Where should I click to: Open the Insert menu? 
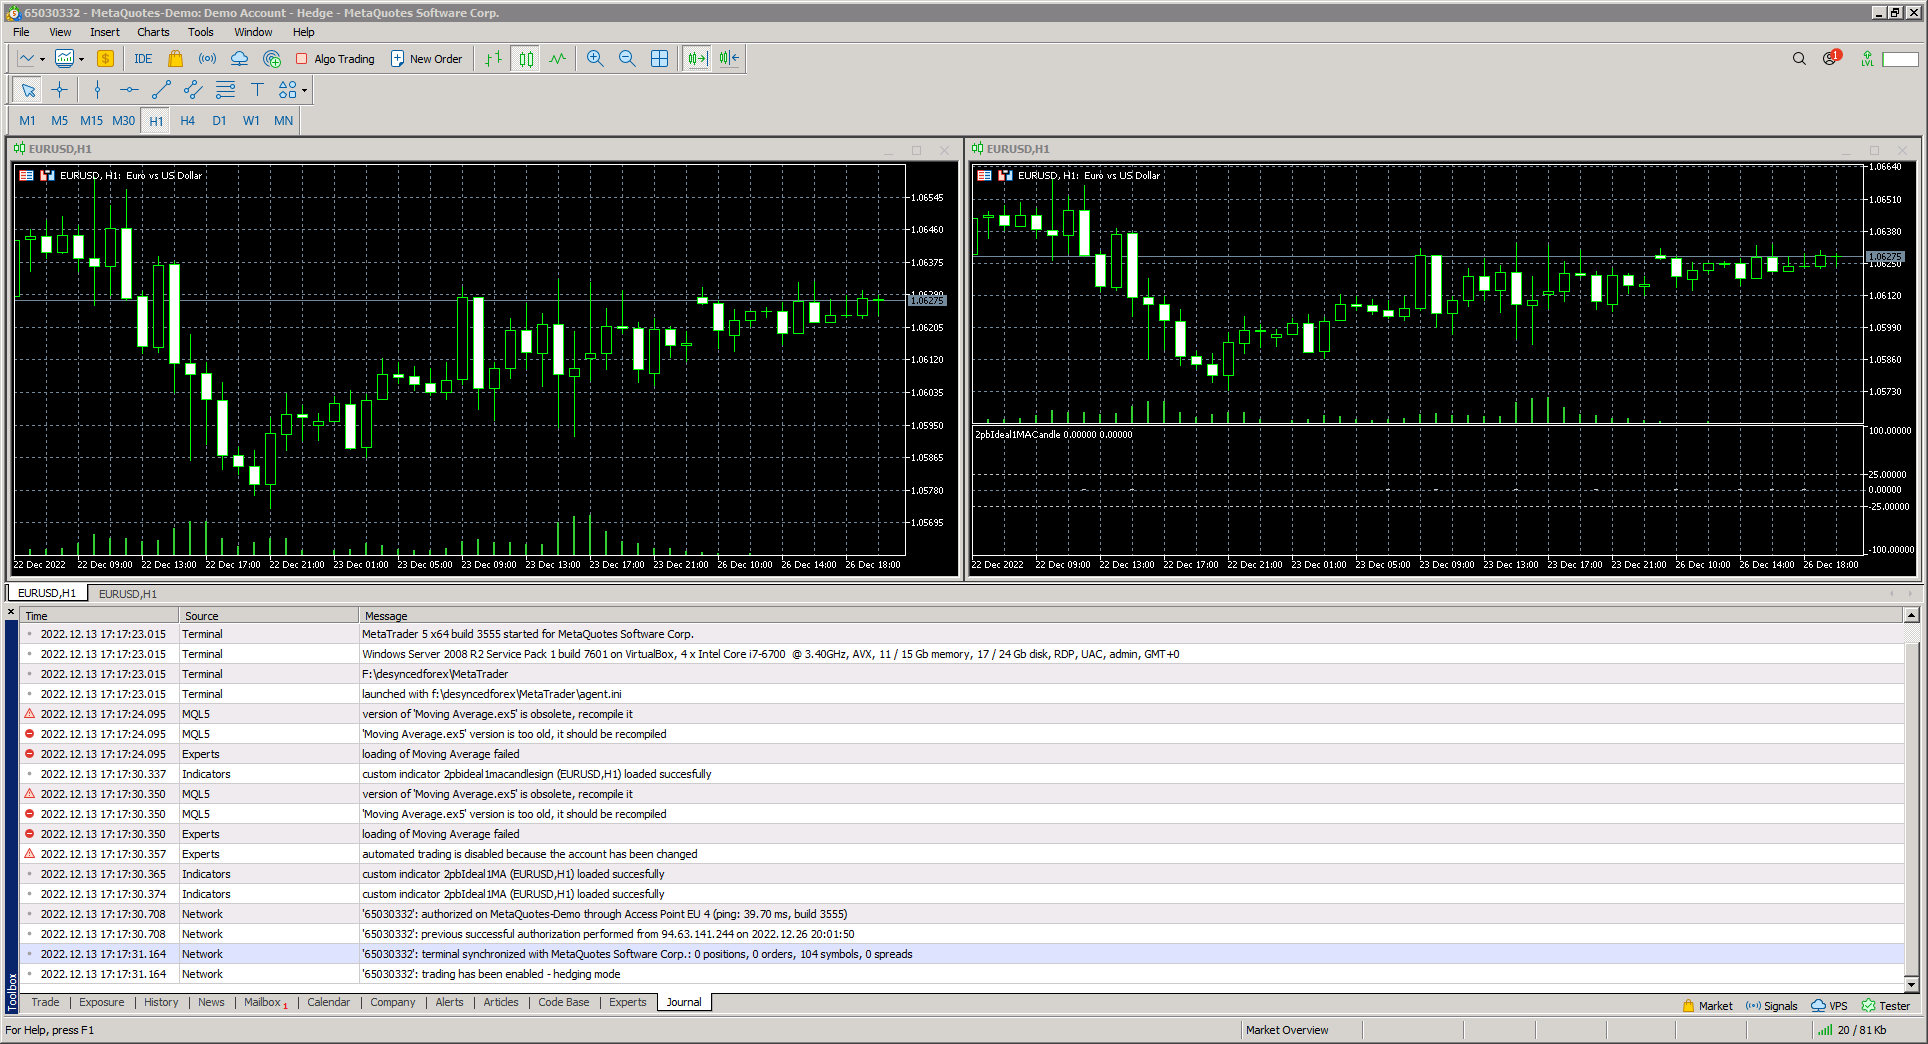[x=104, y=32]
